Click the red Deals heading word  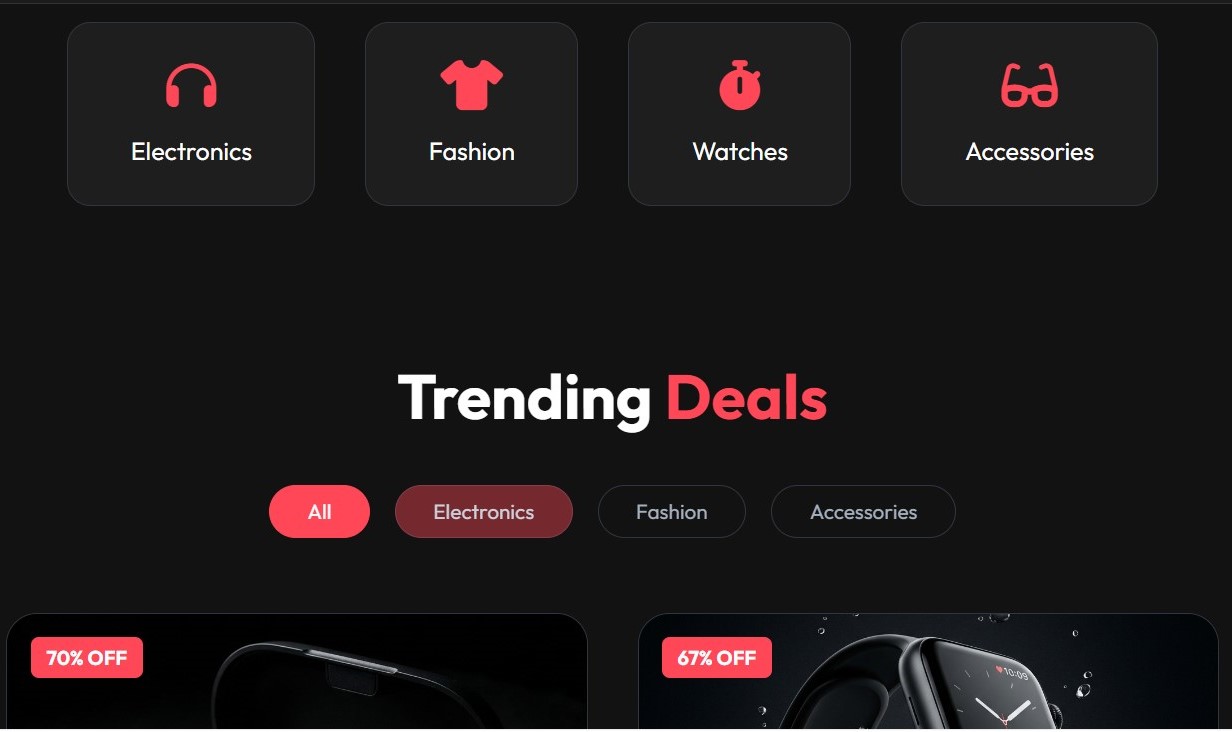coord(747,397)
